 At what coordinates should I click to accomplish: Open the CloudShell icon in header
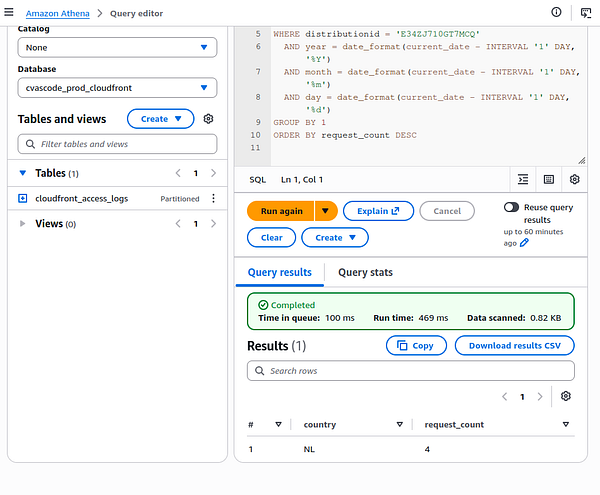(x=585, y=13)
